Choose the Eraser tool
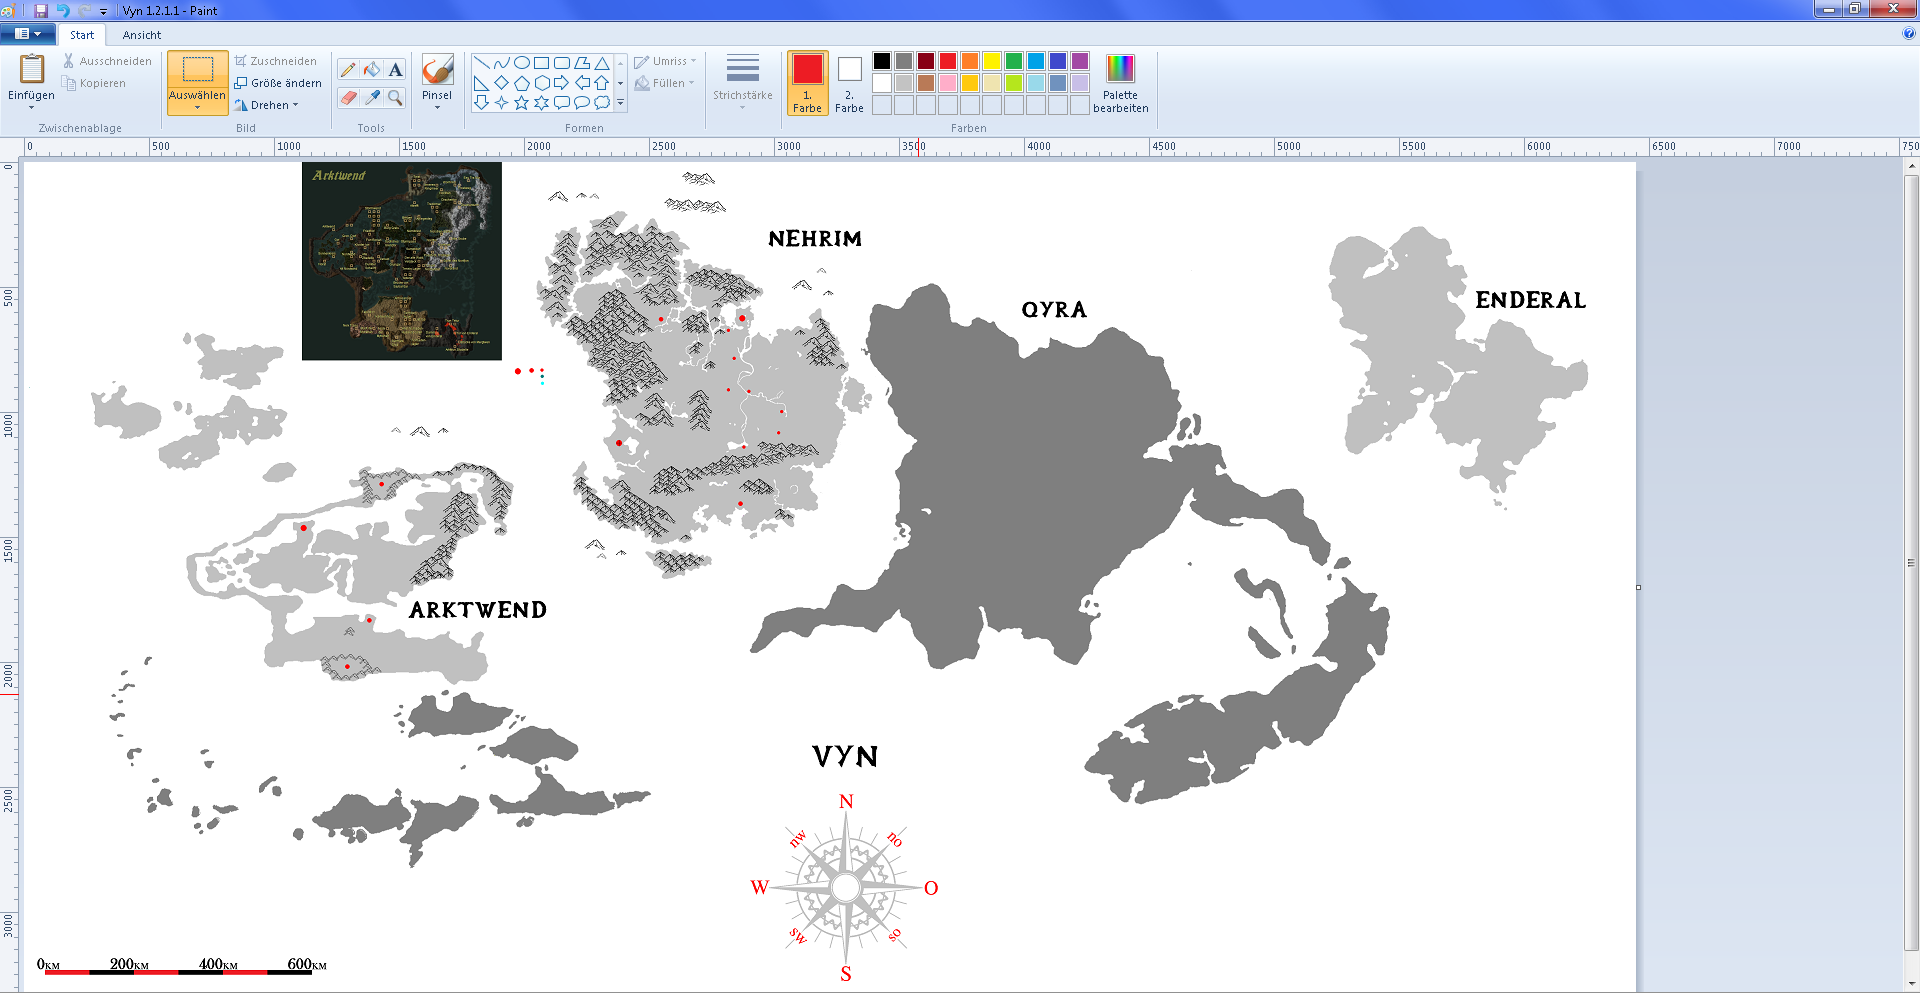The width and height of the screenshot is (1920, 994). (x=348, y=97)
